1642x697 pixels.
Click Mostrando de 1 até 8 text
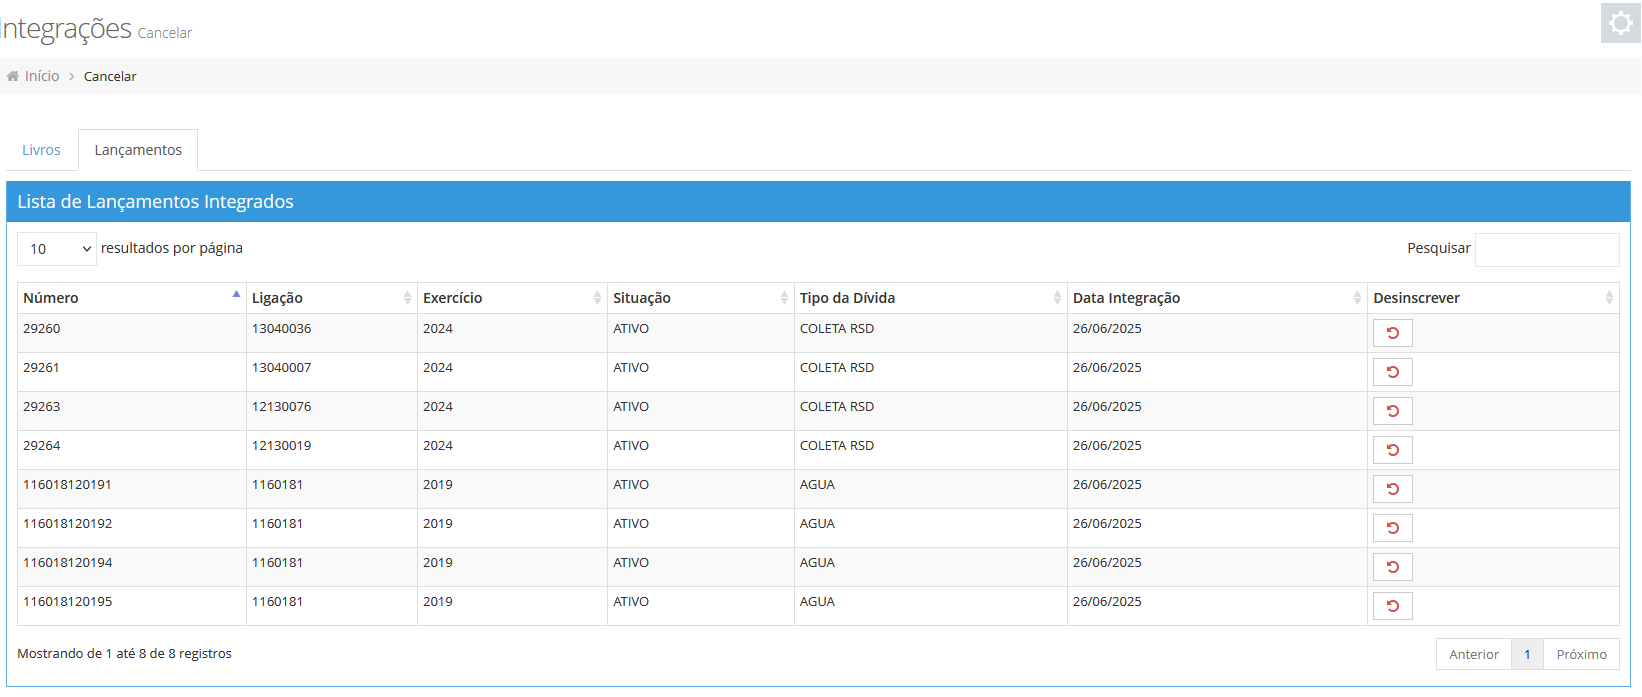click(124, 653)
